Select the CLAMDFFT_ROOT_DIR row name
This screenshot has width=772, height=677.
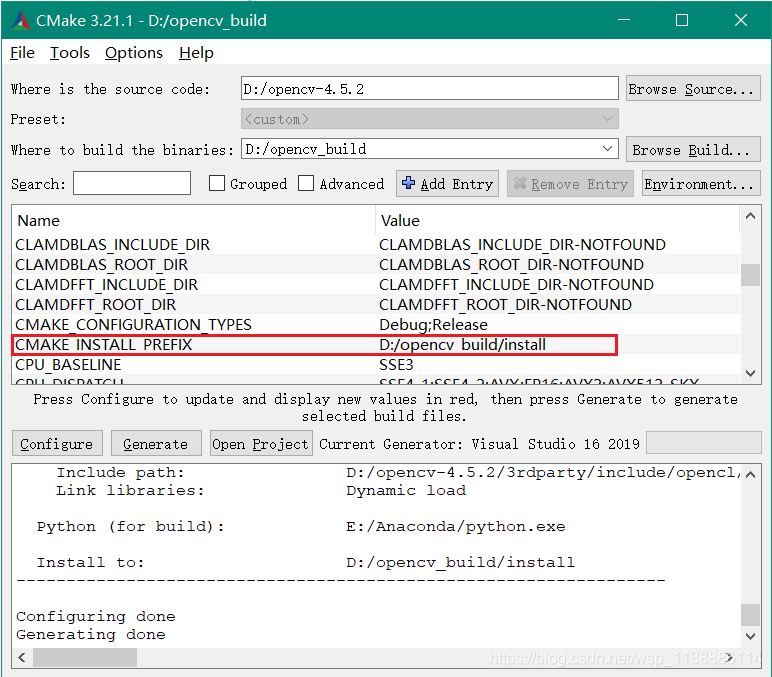pyautogui.click(x=96, y=305)
